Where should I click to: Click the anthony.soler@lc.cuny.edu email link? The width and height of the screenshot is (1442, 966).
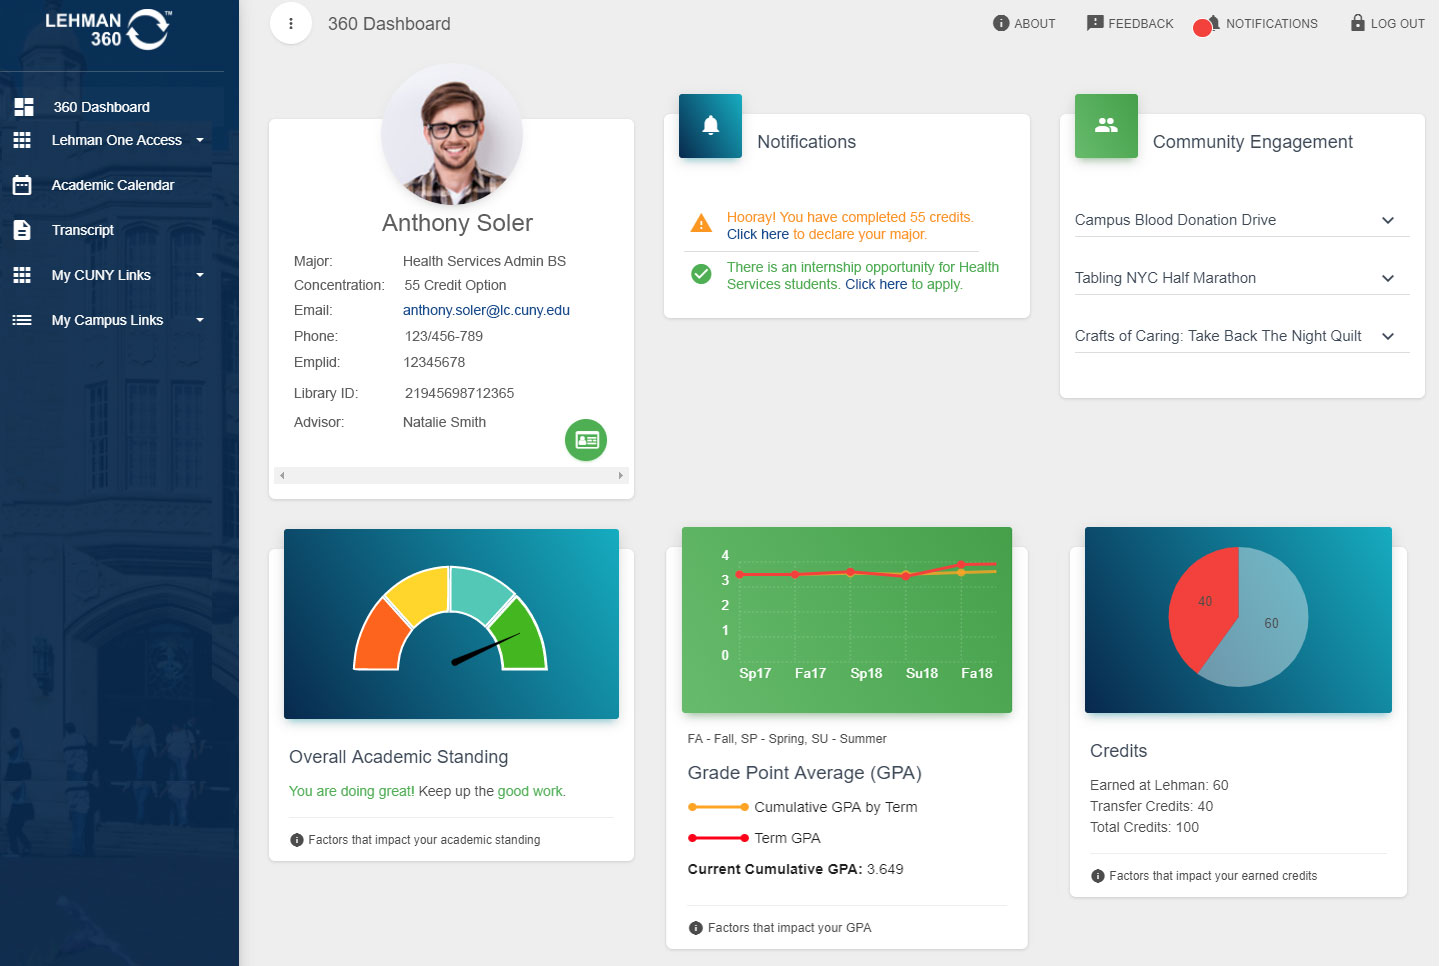[x=486, y=310]
